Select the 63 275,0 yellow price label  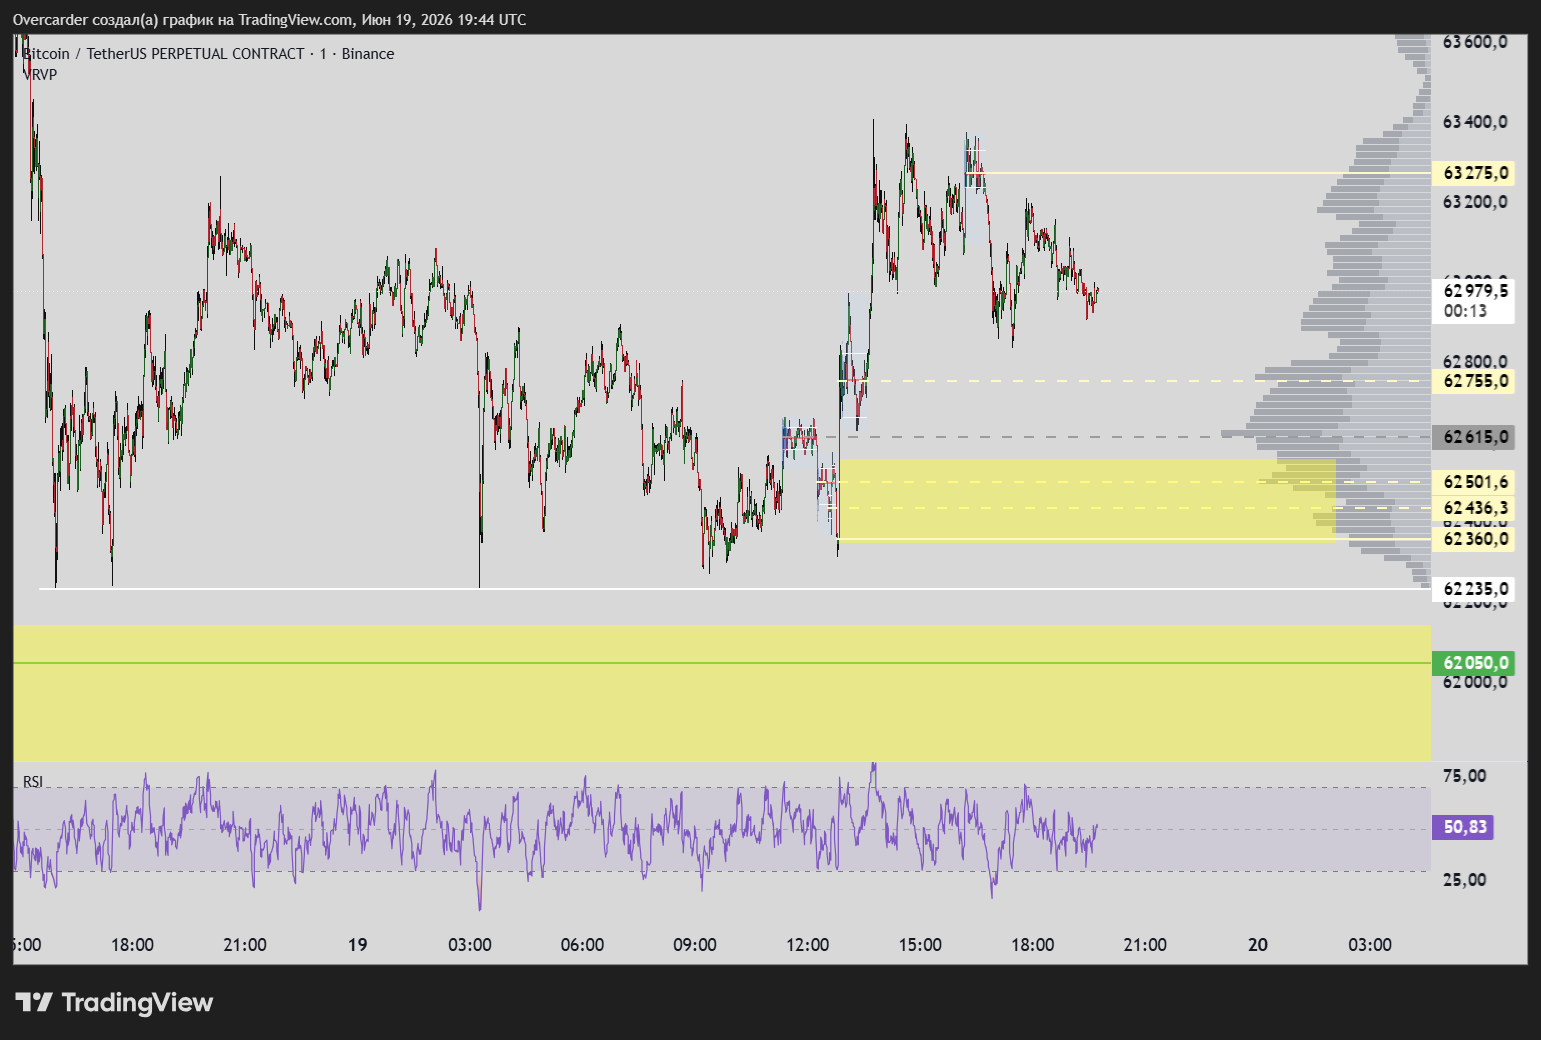point(1473,173)
